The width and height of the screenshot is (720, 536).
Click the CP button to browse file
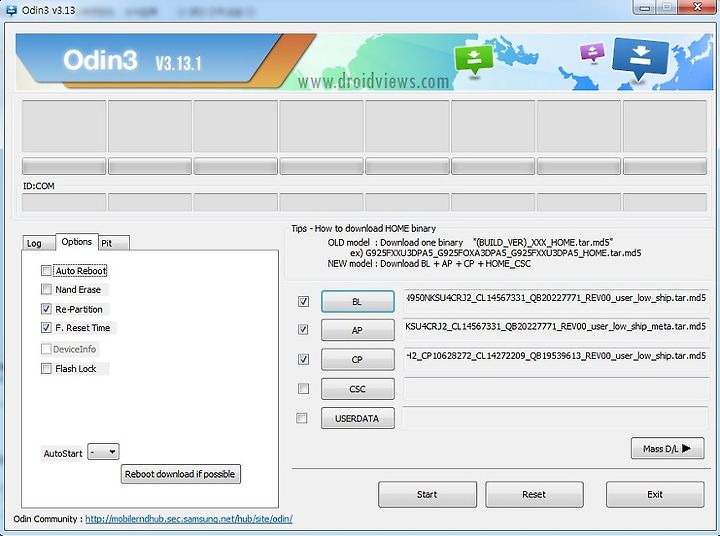[x=358, y=360]
